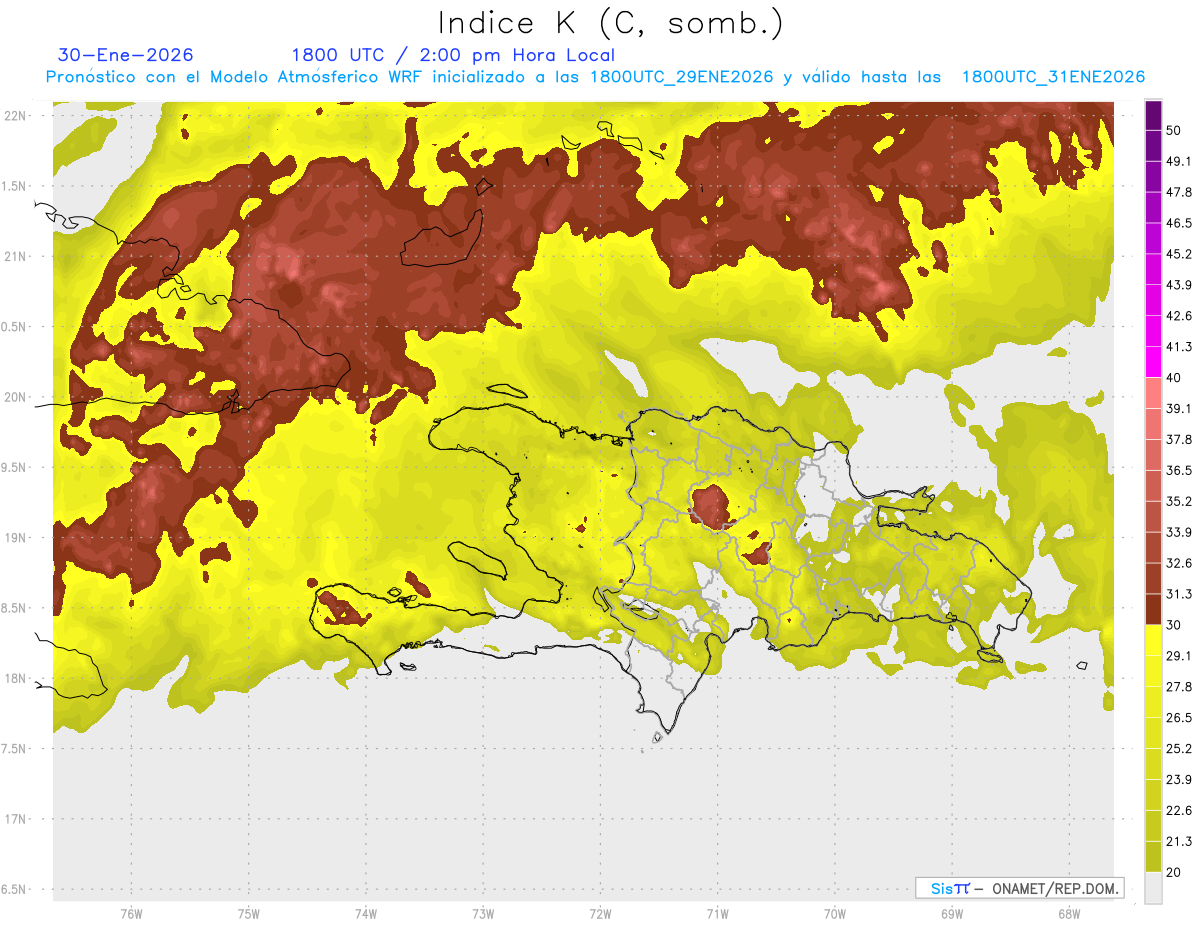Click the latitude label '18N'
Viewport: 1200px width, 927px height.
pos(16,678)
